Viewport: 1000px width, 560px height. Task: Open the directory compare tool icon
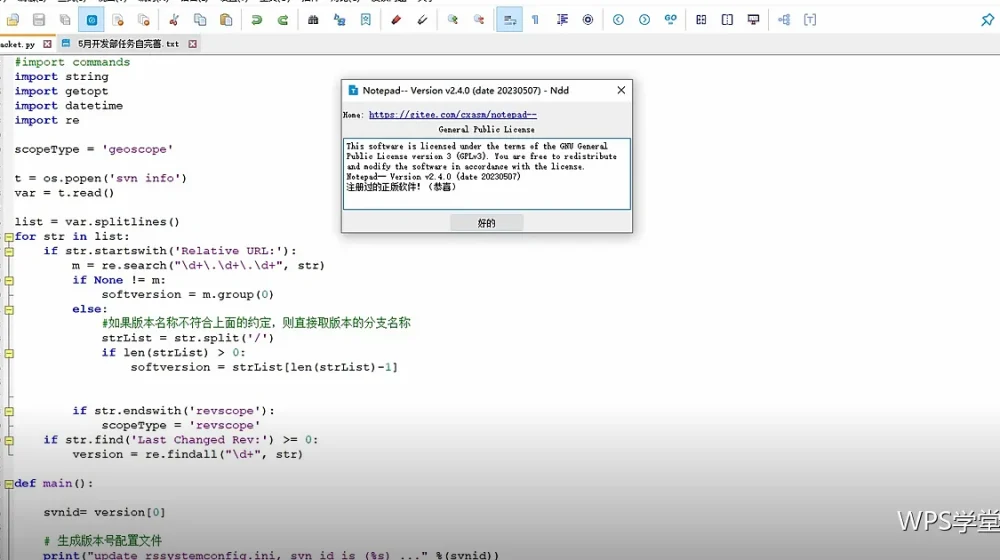tap(727, 20)
